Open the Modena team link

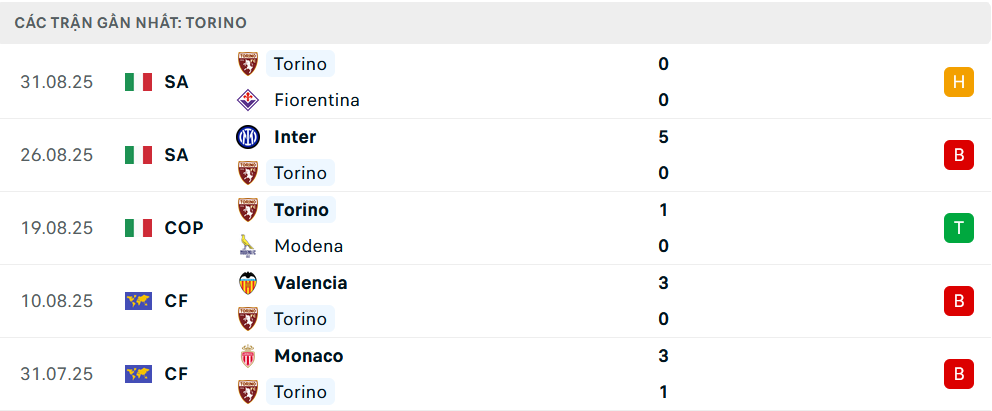308,246
